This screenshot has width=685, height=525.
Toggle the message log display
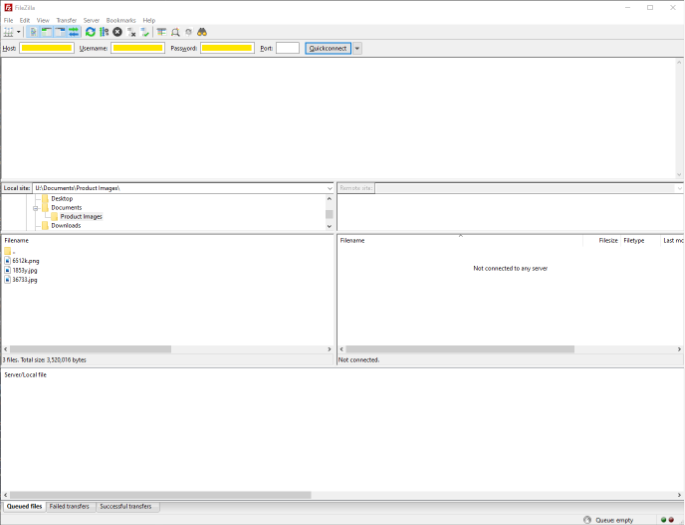33,32
